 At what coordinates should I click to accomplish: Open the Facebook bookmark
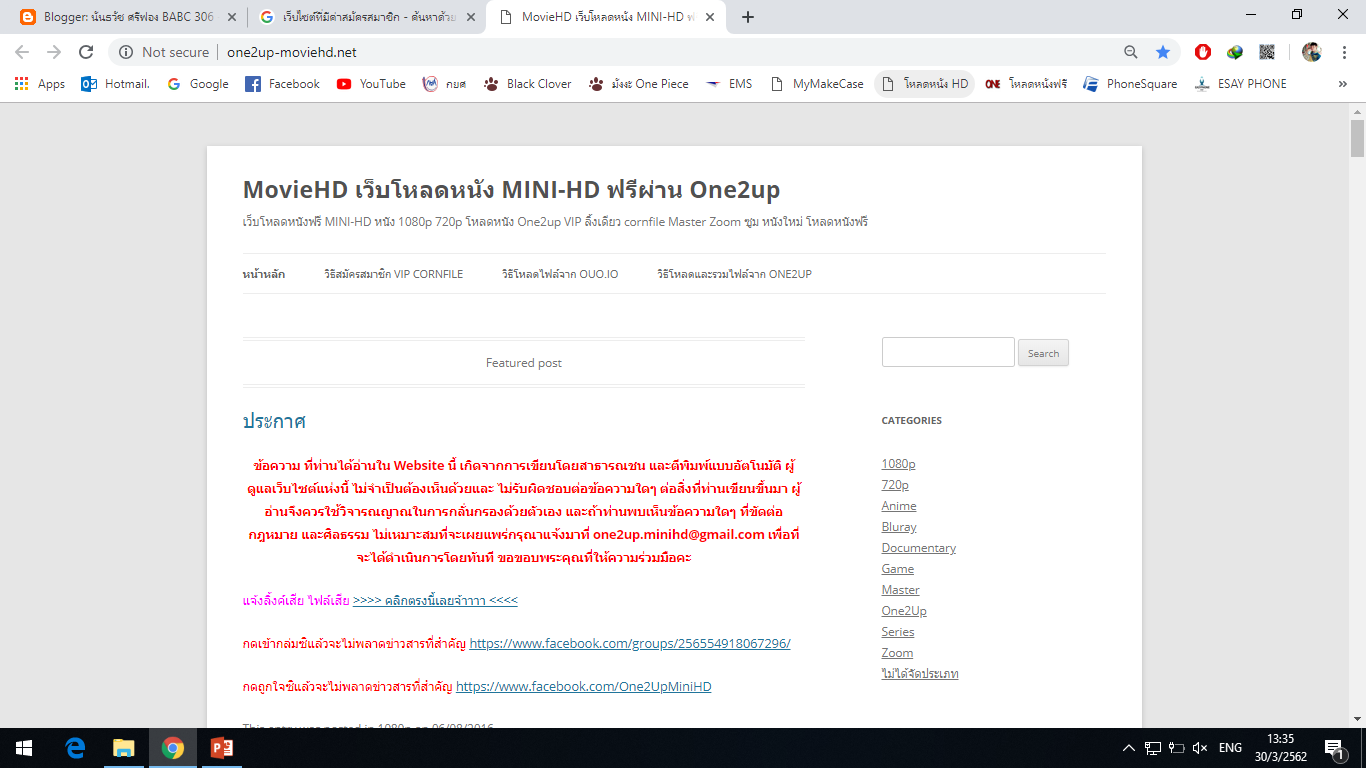click(x=281, y=84)
